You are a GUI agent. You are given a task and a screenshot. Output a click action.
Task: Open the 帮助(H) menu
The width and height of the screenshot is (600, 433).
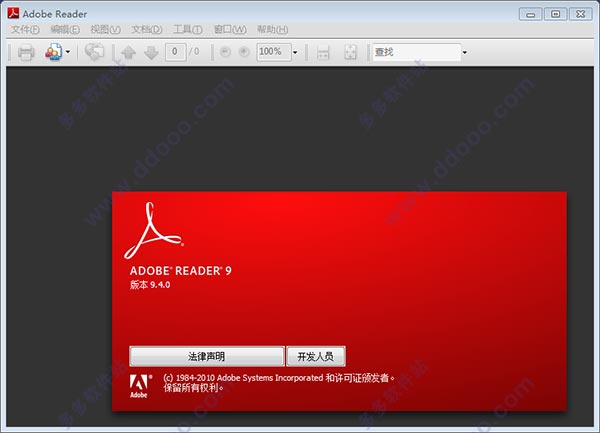[x=272, y=29]
